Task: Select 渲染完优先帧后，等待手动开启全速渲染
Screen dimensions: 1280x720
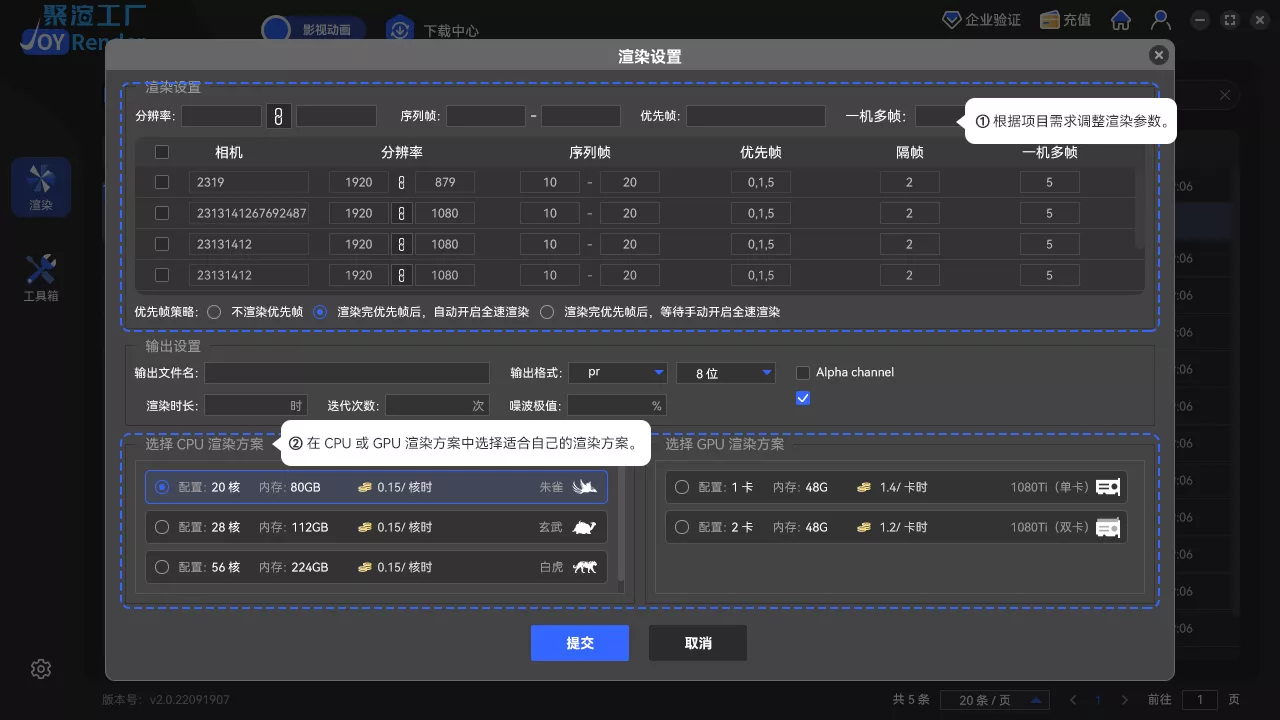Action: point(547,312)
